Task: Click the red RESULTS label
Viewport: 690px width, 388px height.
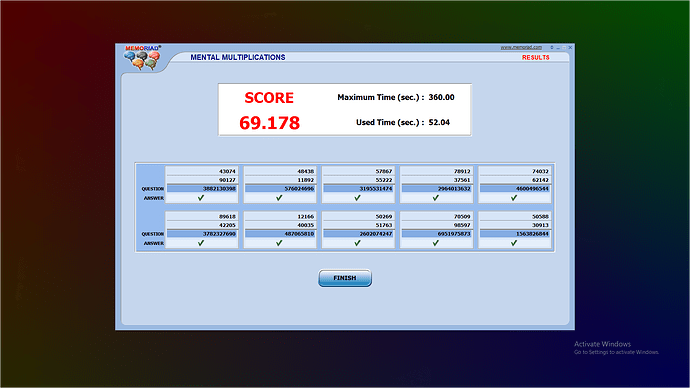Action: tap(536, 58)
